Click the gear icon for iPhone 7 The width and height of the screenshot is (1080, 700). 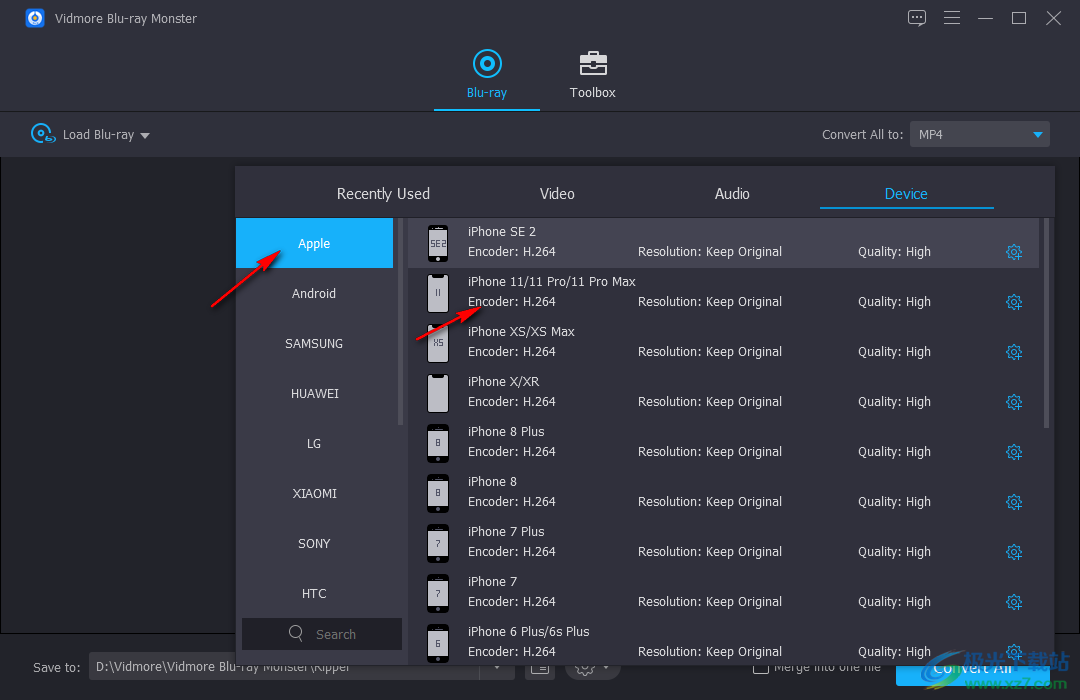coord(1013,602)
